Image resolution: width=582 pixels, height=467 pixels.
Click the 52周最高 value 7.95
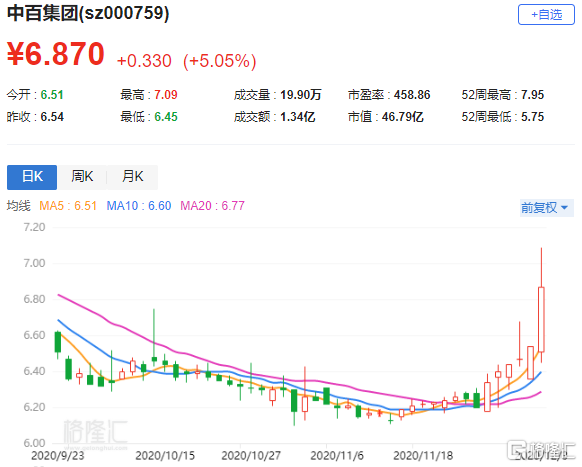532,95
